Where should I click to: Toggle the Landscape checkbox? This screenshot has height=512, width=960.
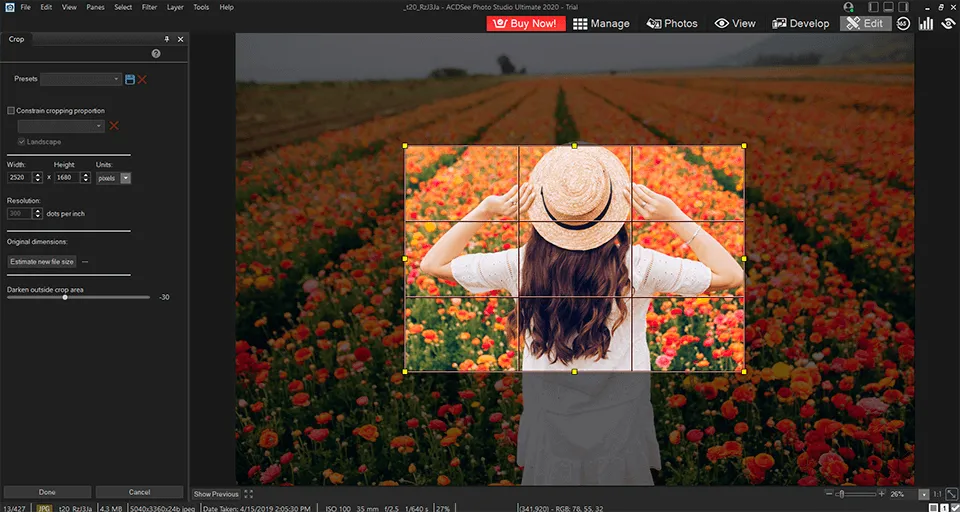click(x=23, y=142)
